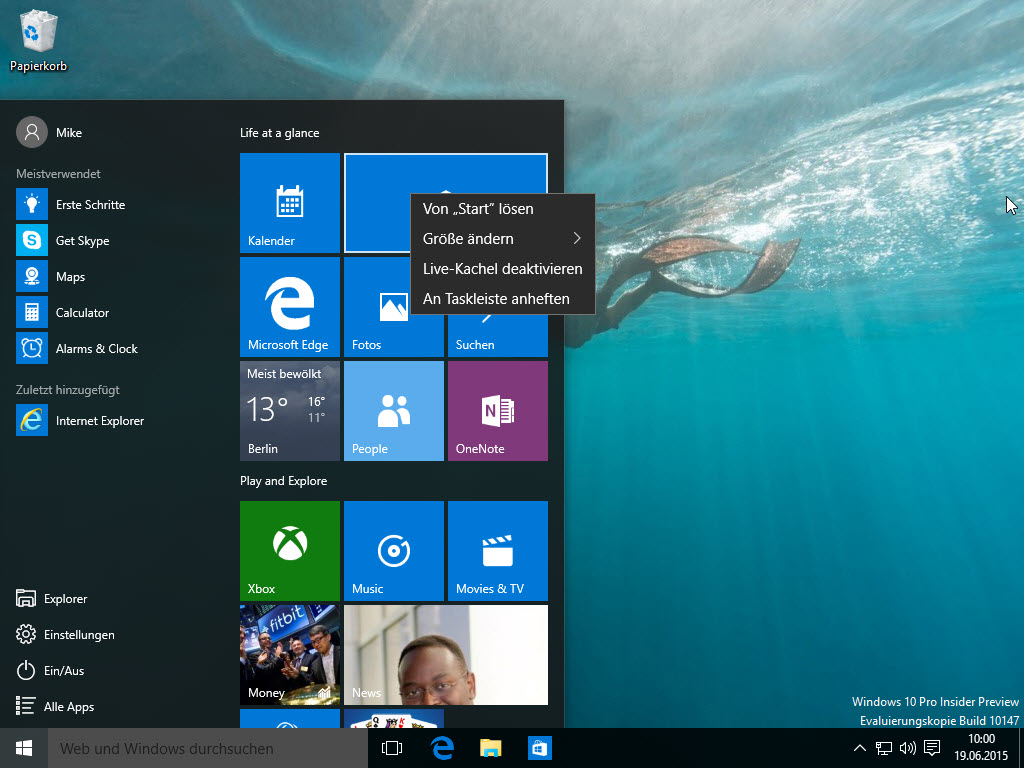
Task: Select "Live-Kachel deaktivieren" menu entry
Action: (x=503, y=269)
